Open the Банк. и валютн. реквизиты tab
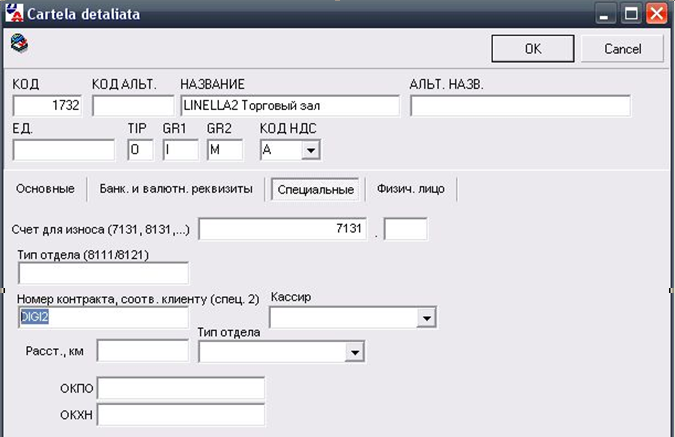 pos(176,189)
